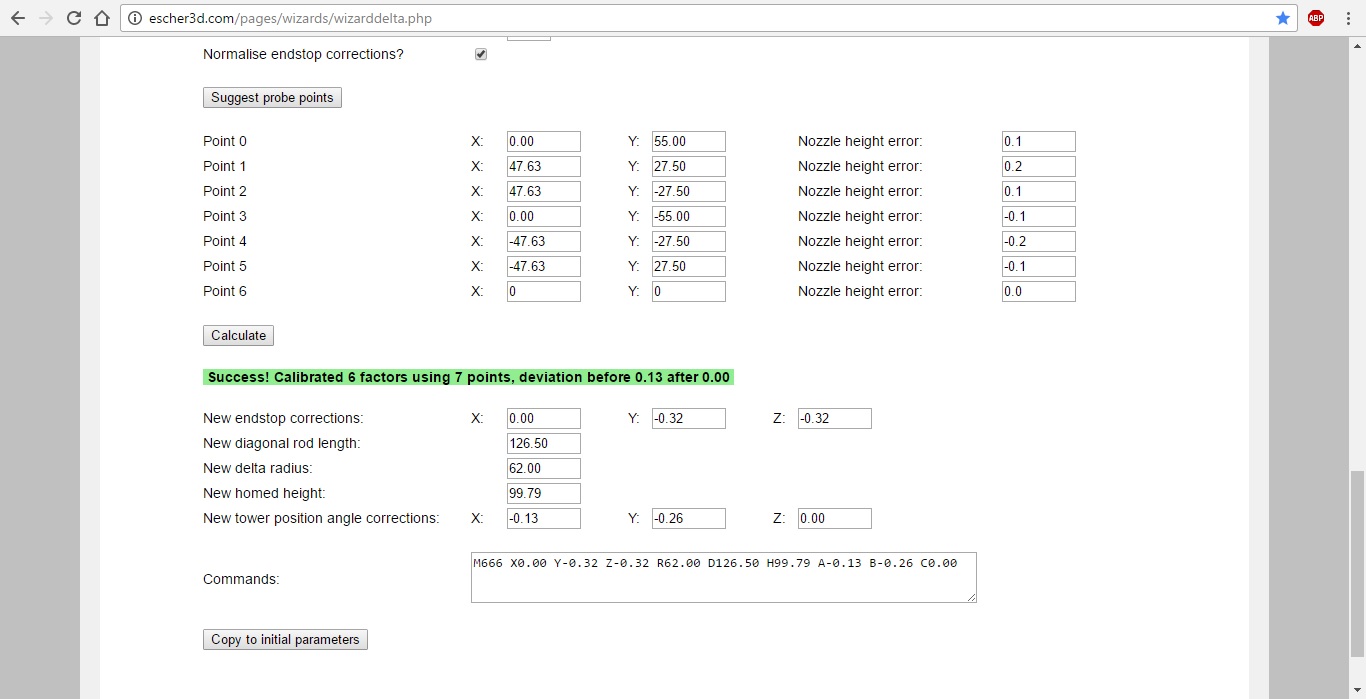Toggle the bookmark star icon
Image resolution: width=1366 pixels, height=699 pixels.
[x=1283, y=18]
